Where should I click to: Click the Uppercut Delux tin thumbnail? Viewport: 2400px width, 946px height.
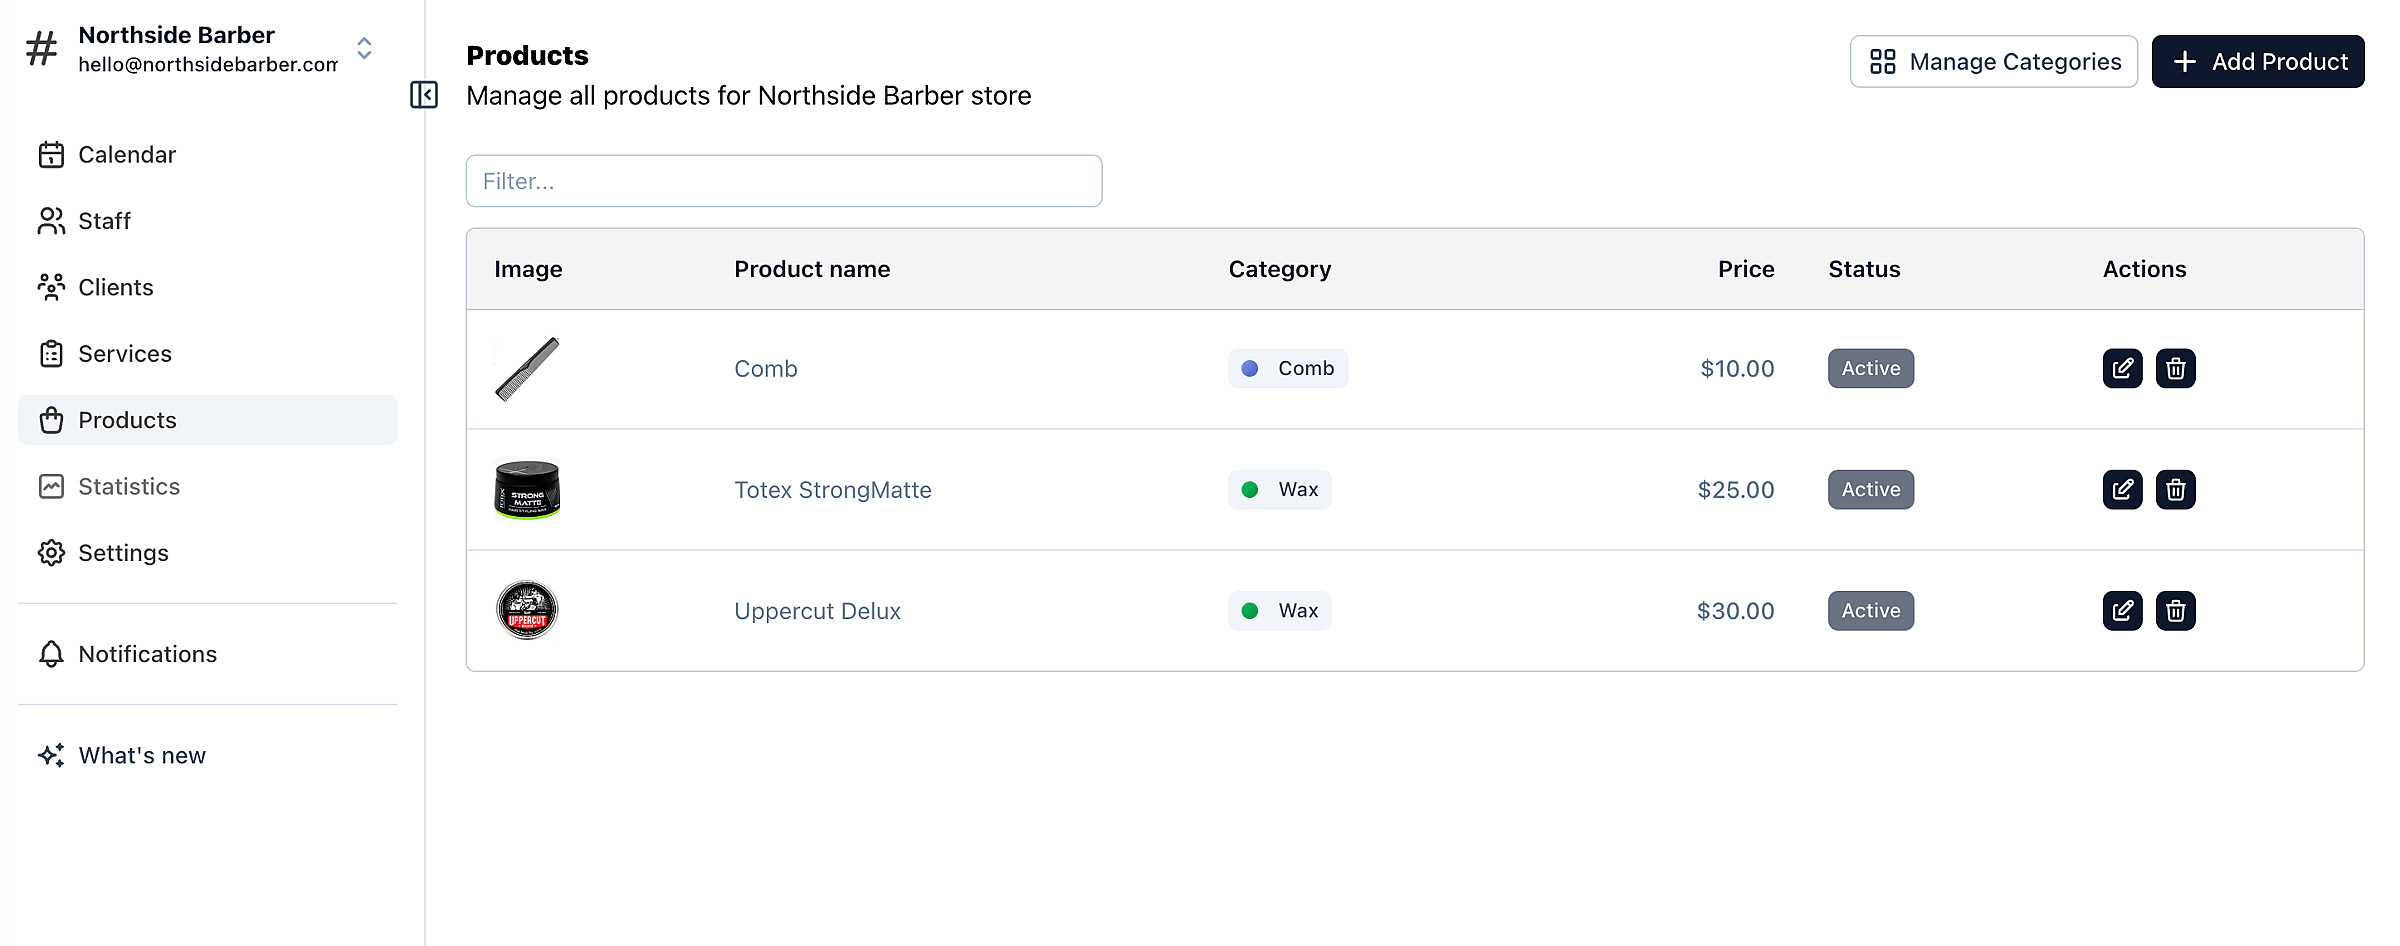point(527,610)
